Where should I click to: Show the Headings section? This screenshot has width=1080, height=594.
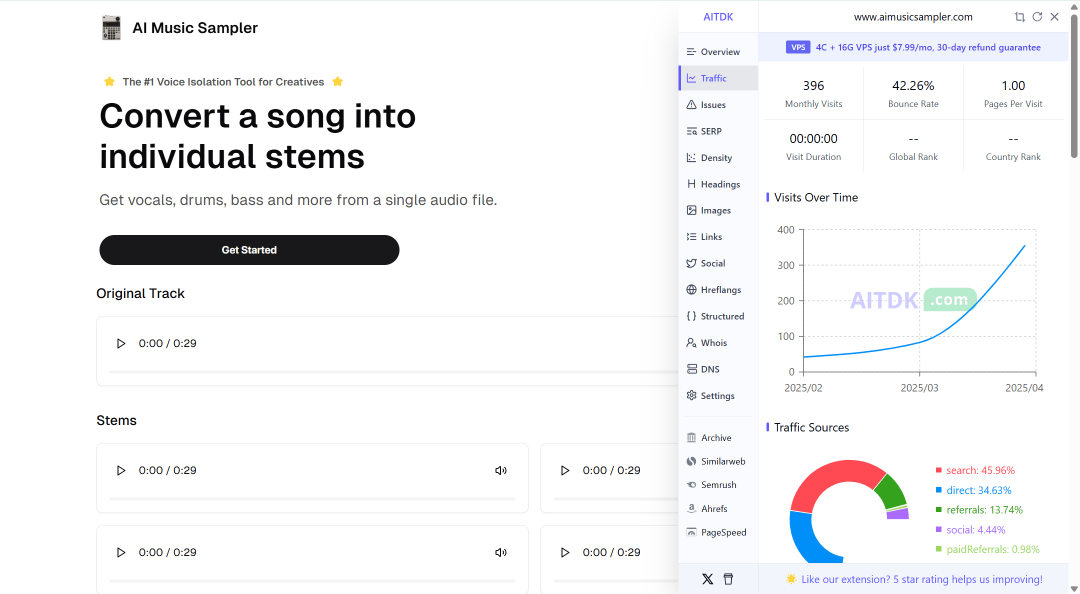click(718, 184)
